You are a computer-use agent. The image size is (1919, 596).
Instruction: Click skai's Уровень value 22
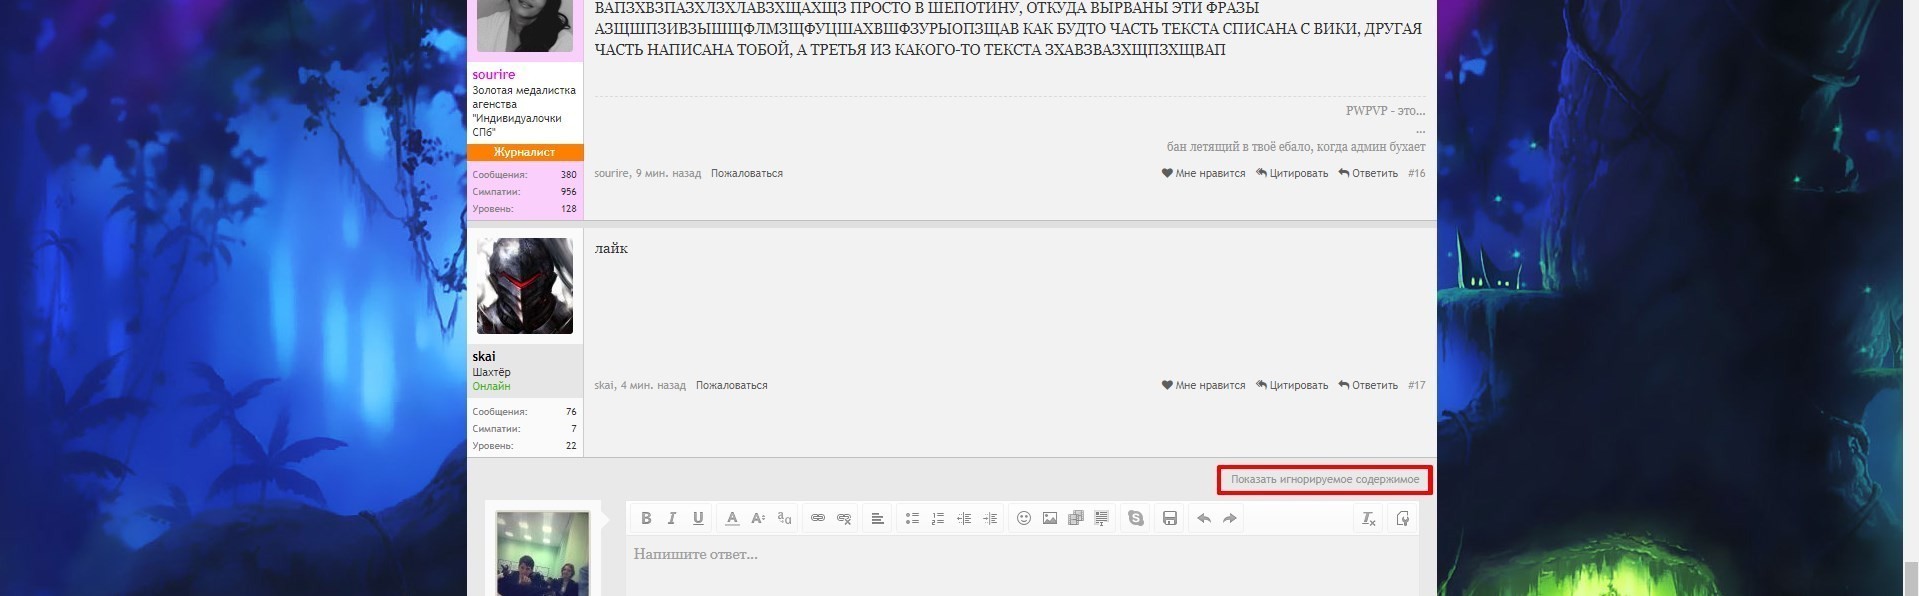point(571,446)
